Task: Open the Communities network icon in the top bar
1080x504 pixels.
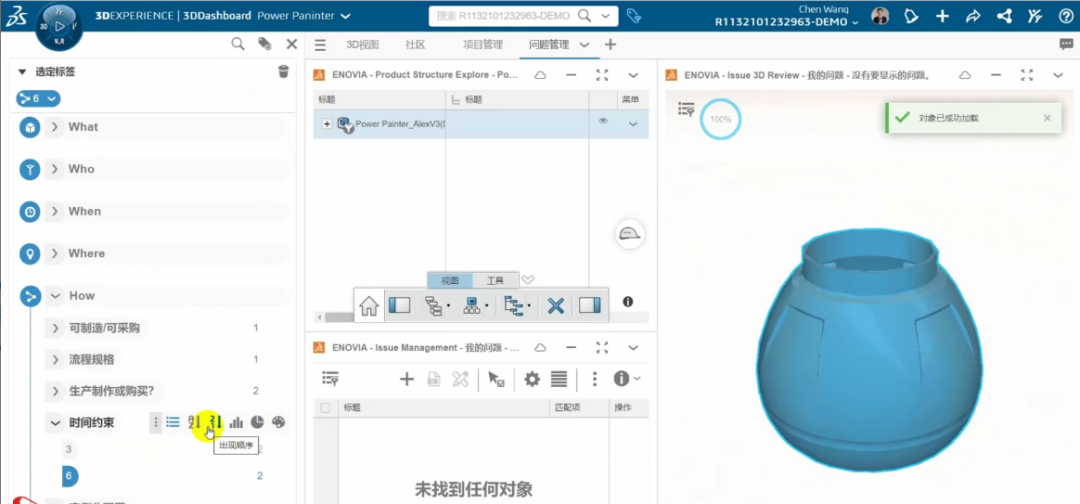Action: tap(1004, 17)
